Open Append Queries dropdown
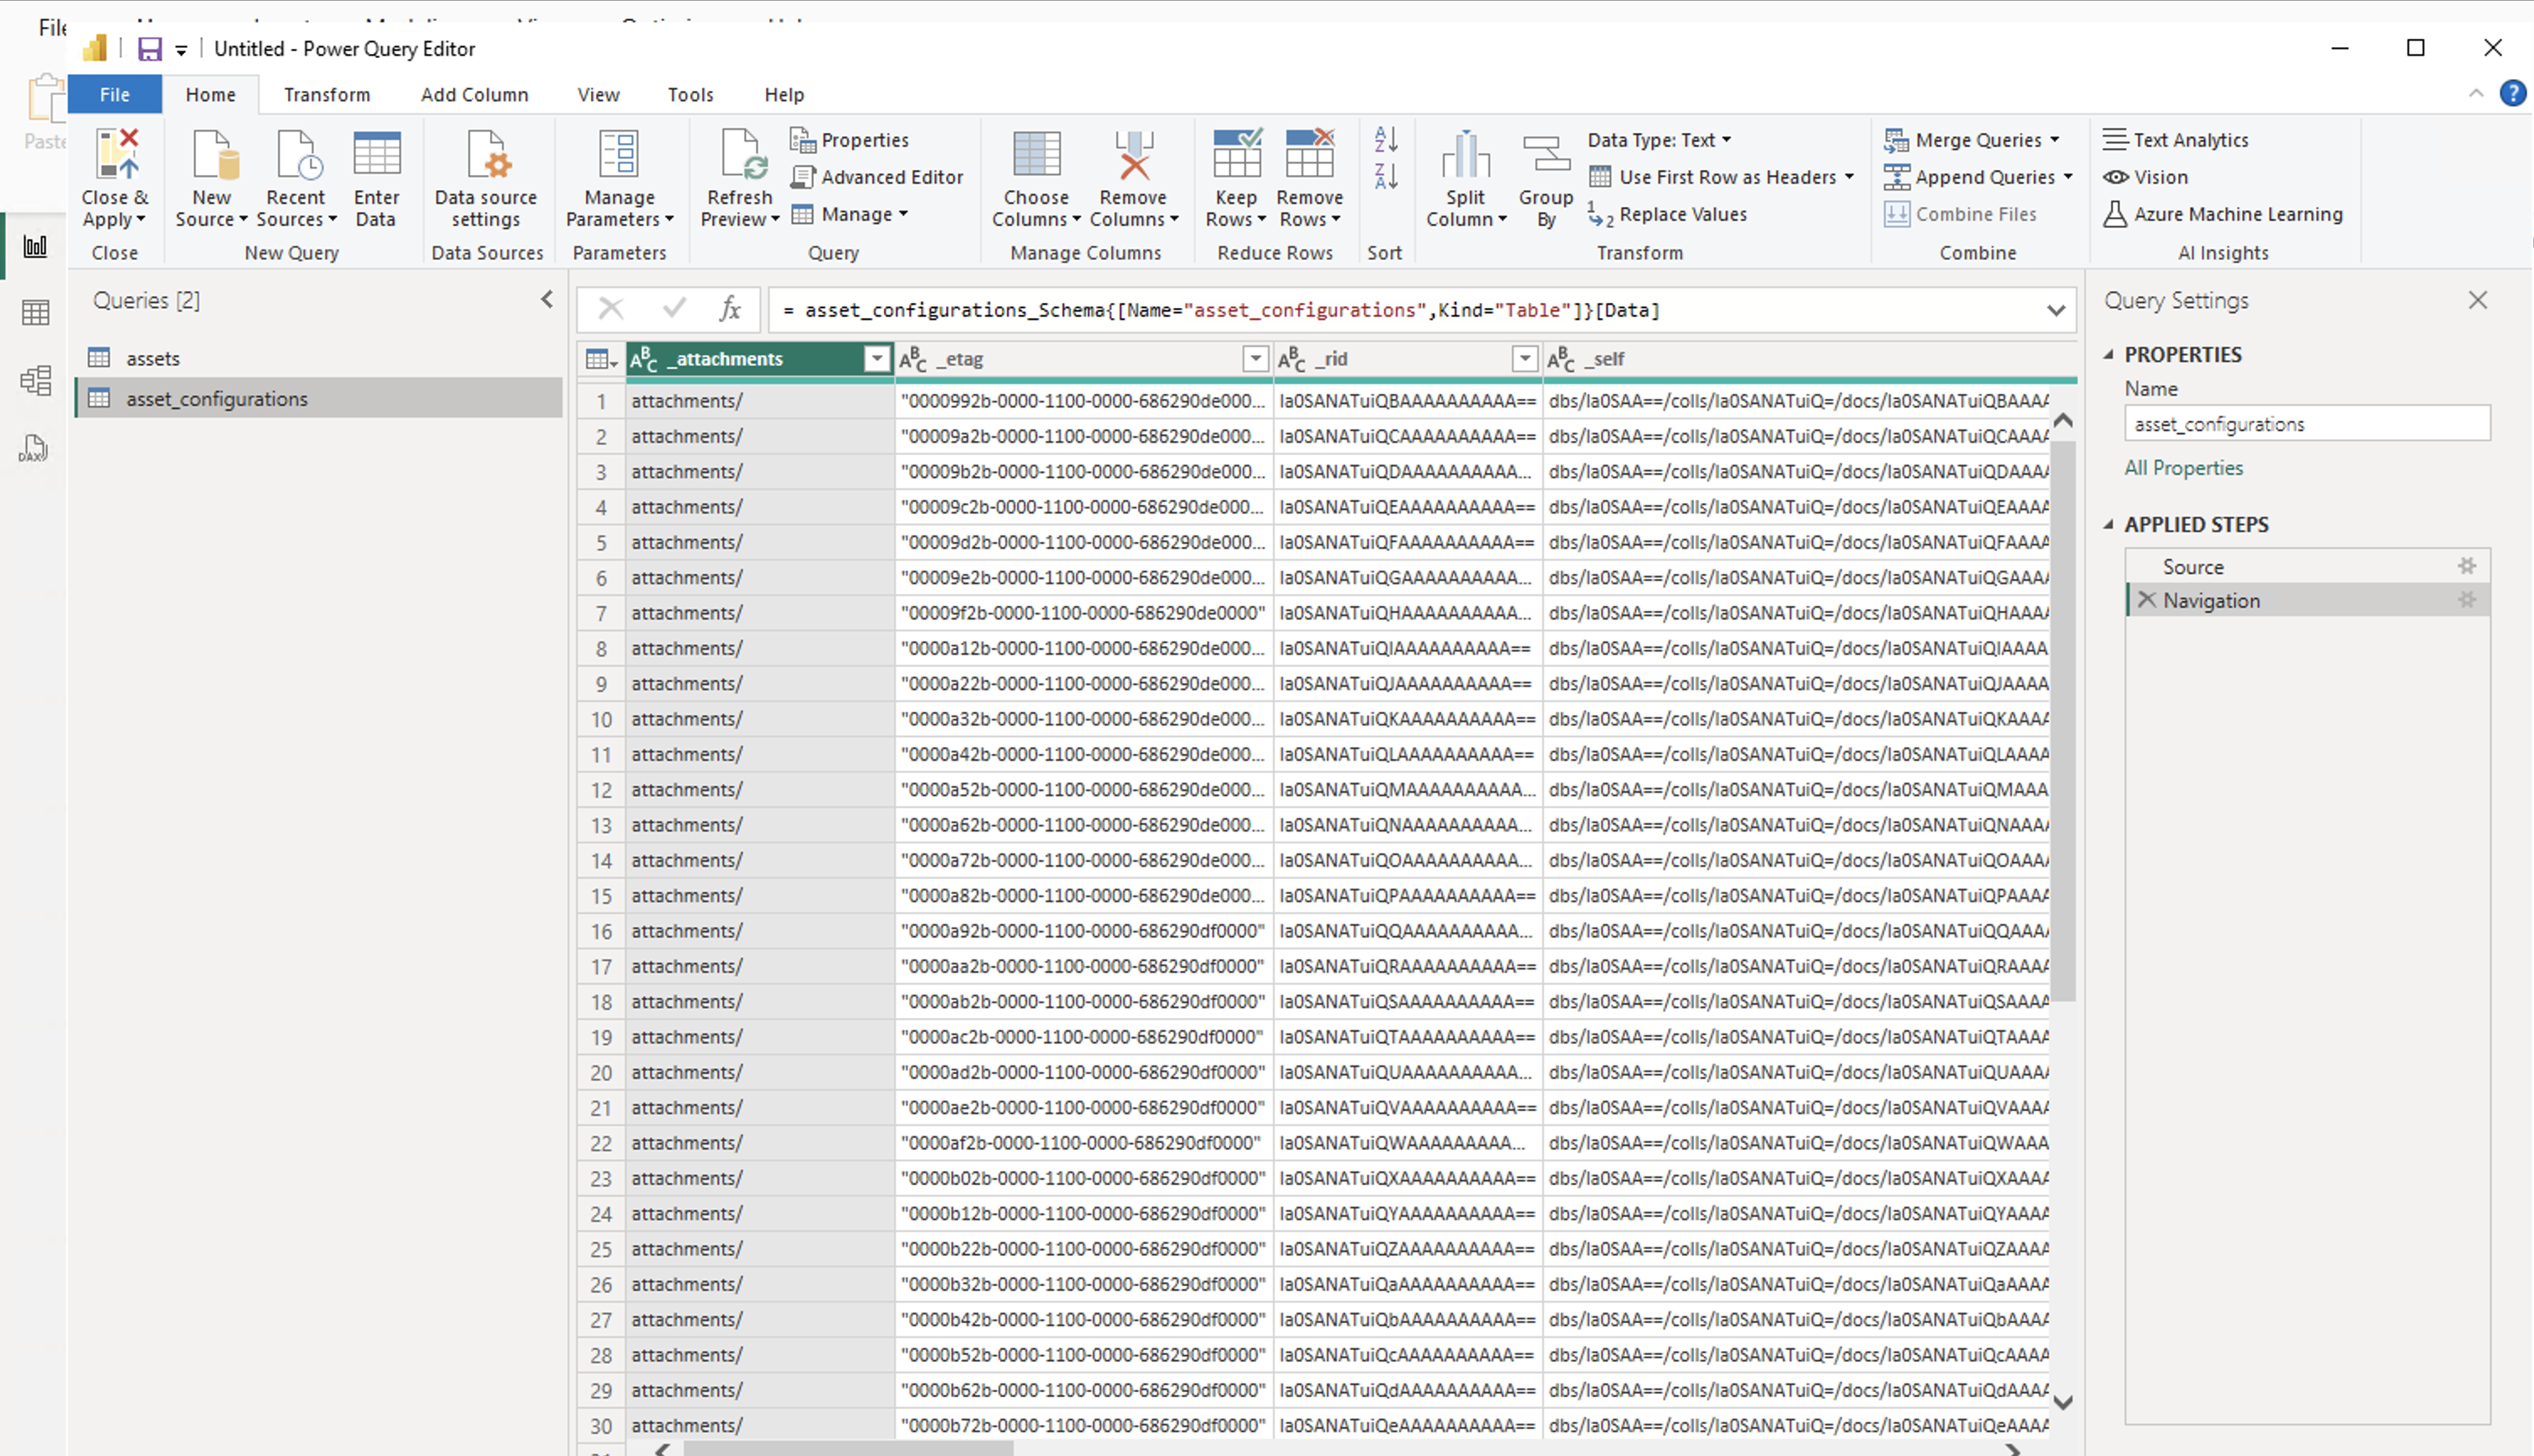This screenshot has width=2534, height=1456. (x=1979, y=177)
